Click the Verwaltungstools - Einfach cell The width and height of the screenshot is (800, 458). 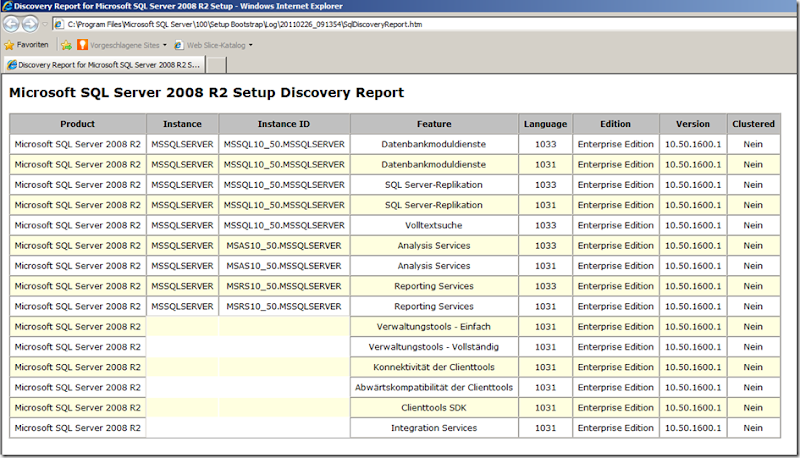pos(434,326)
